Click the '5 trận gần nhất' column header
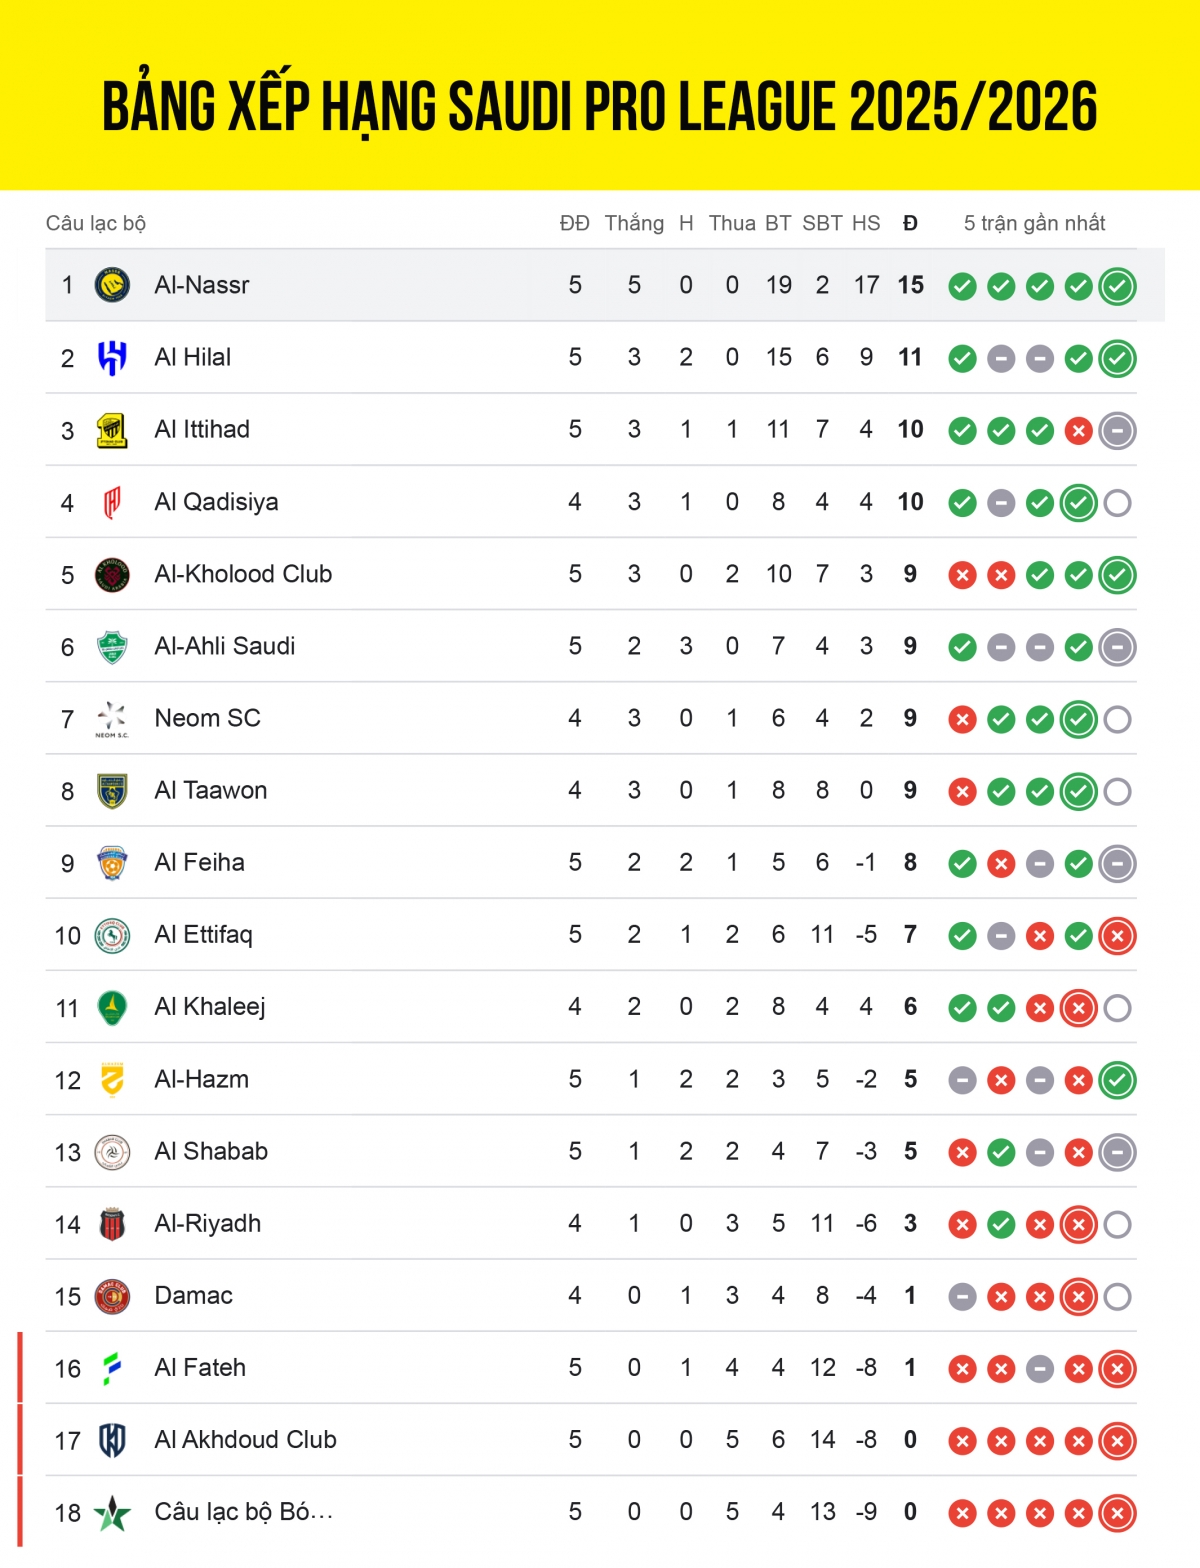 (x=1034, y=223)
